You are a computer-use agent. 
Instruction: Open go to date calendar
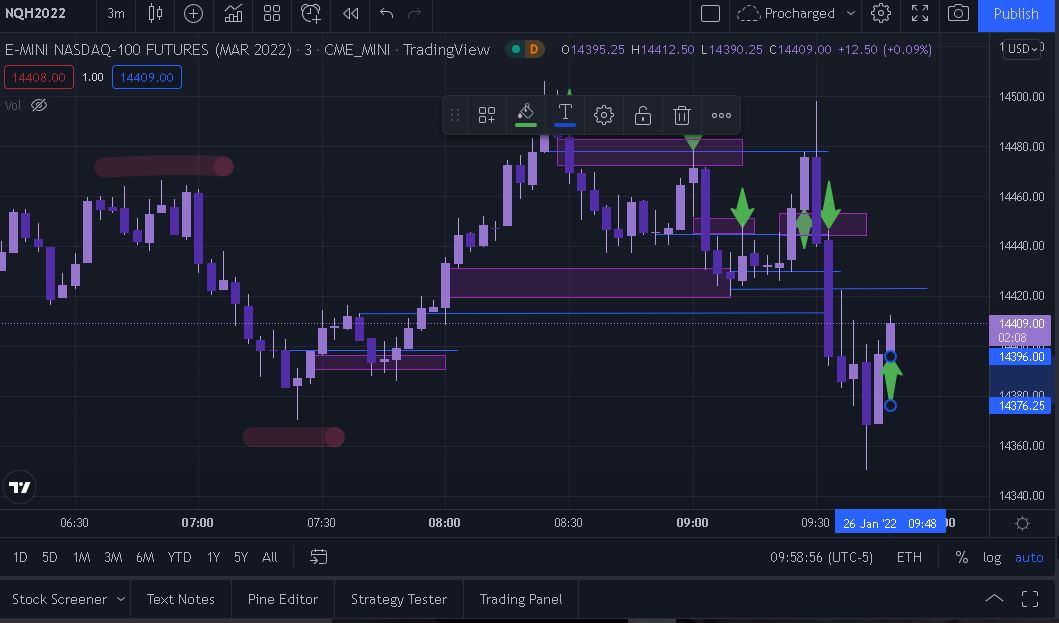click(x=318, y=557)
